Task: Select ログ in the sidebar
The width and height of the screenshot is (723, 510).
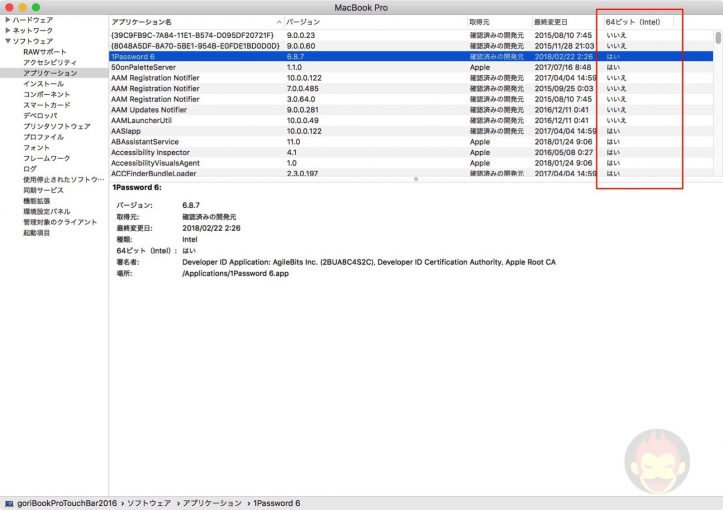Action: pos(30,168)
